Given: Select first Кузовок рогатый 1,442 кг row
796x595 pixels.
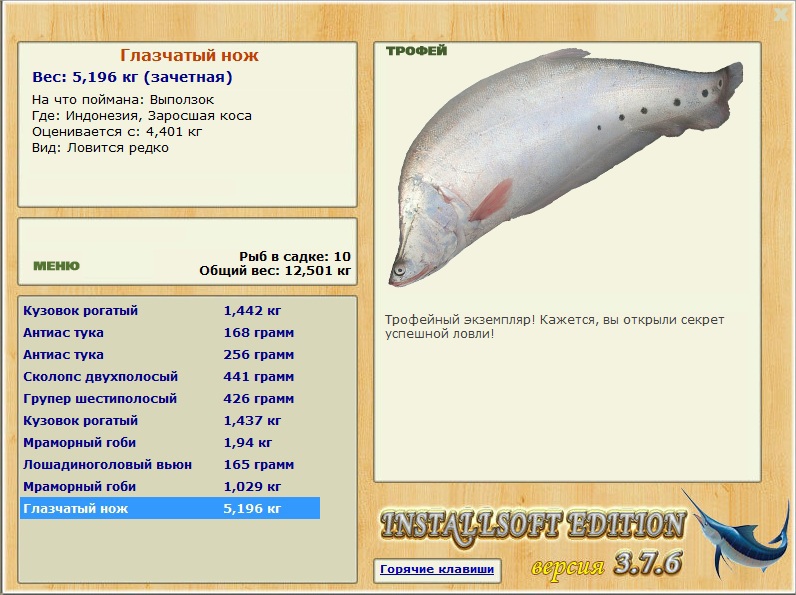Looking at the screenshot, I should tap(170, 310).
